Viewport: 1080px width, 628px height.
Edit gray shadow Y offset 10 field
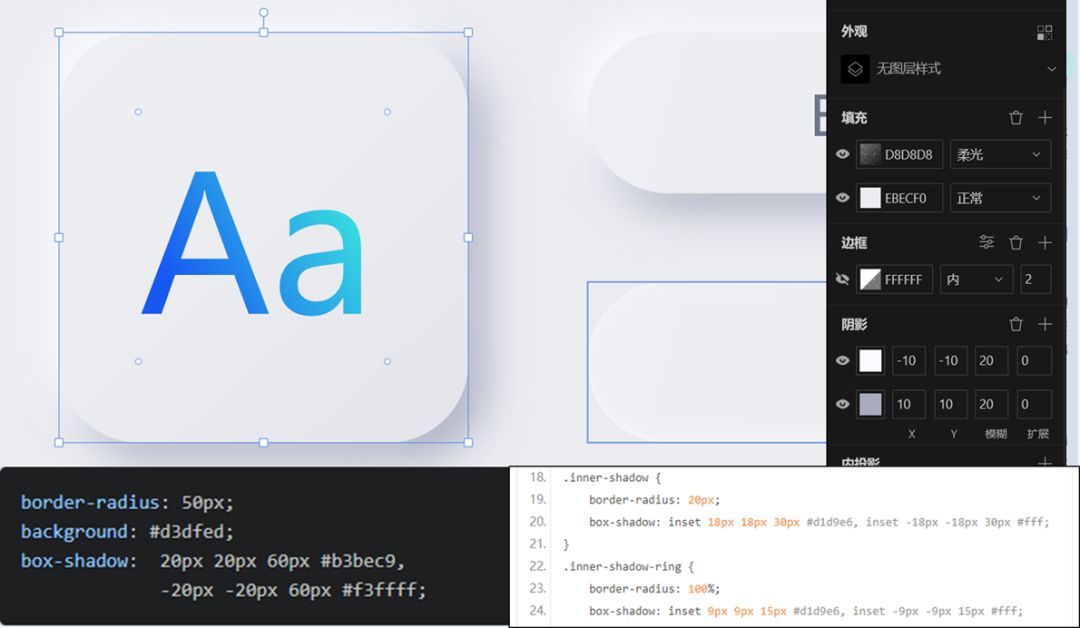[x=951, y=404]
